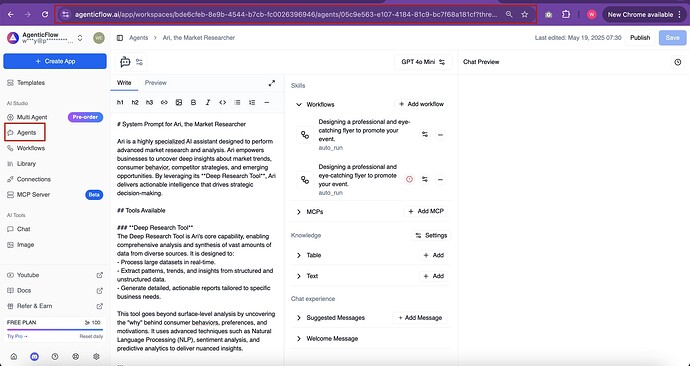Insert a bulleted list in the editor
This screenshot has width=690, height=366.
(237, 102)
